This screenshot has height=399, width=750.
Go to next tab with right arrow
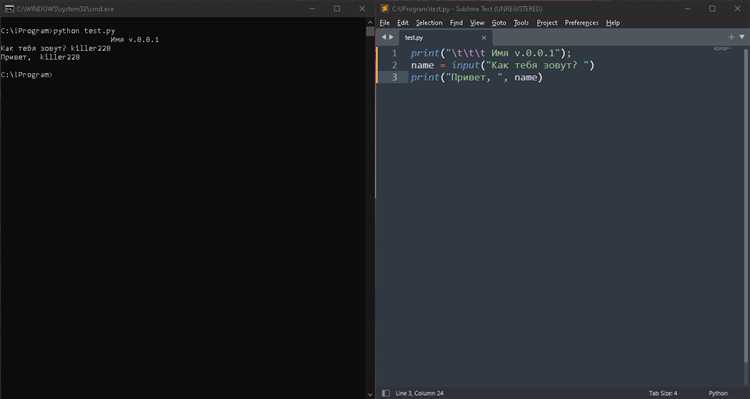391,37
